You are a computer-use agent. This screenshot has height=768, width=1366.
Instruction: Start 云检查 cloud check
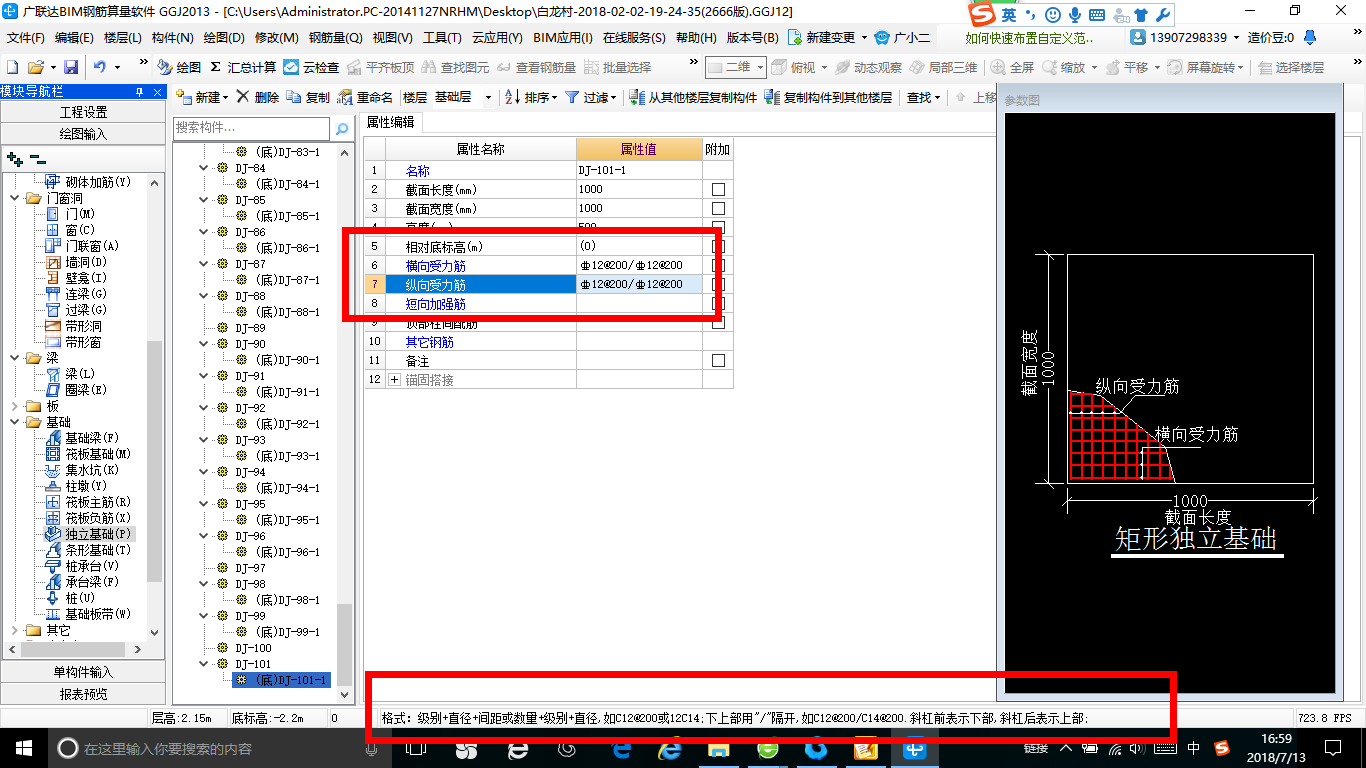tap(311, 67)
